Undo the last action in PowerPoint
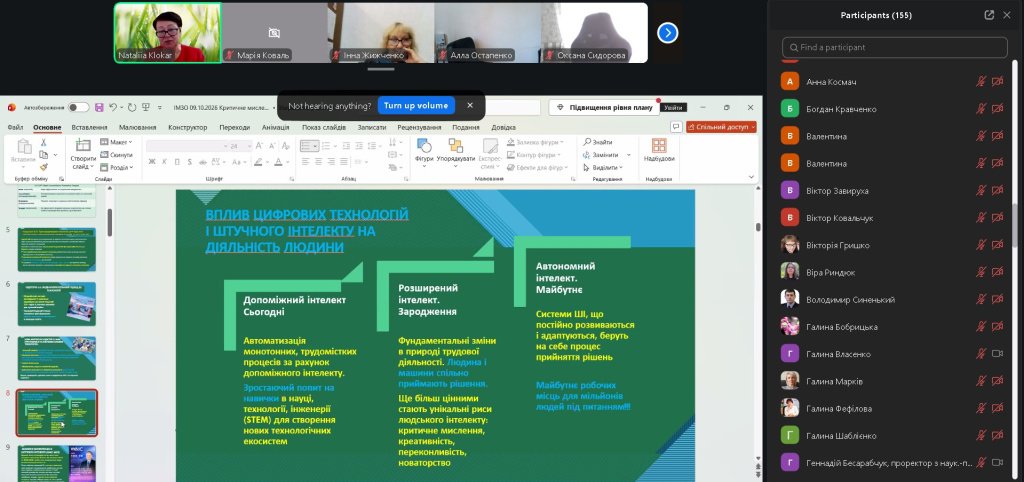 (113, 107)
